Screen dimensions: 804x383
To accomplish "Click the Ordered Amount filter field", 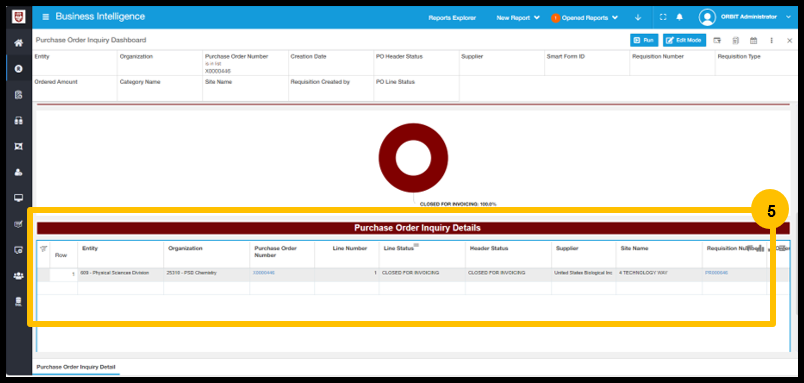I will 75,89.
